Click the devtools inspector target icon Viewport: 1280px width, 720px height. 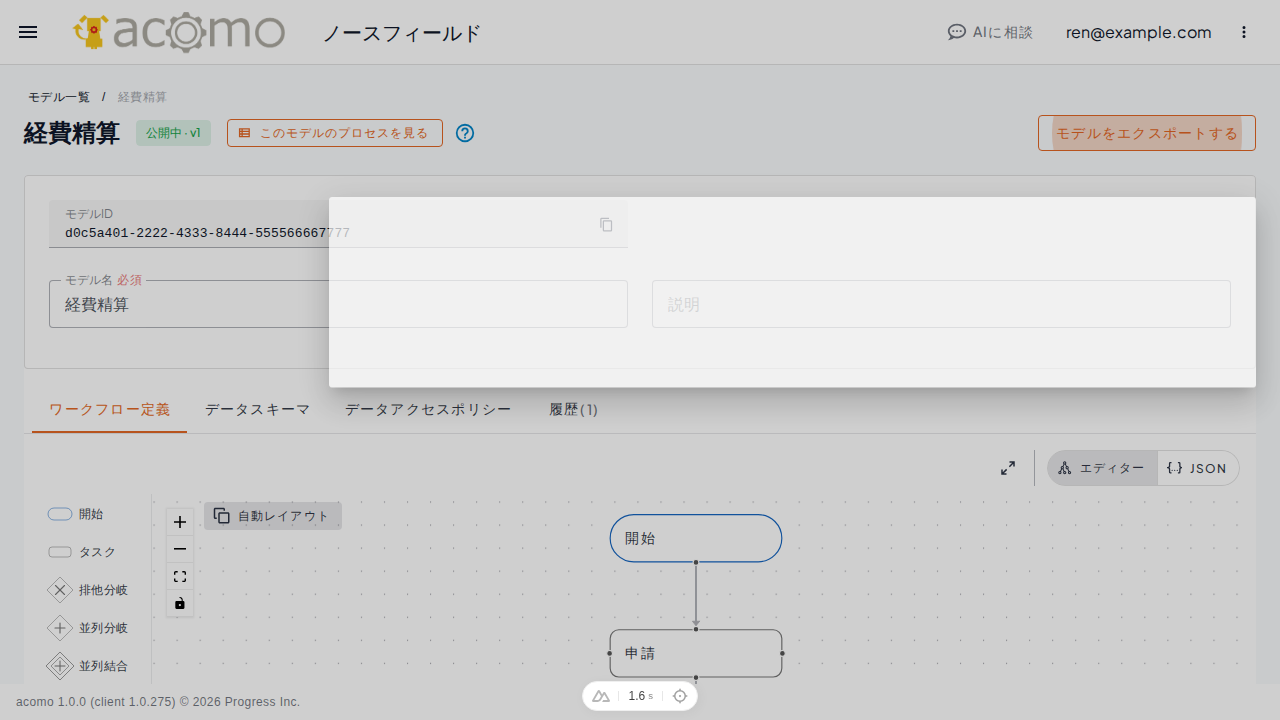coord(680,696)
